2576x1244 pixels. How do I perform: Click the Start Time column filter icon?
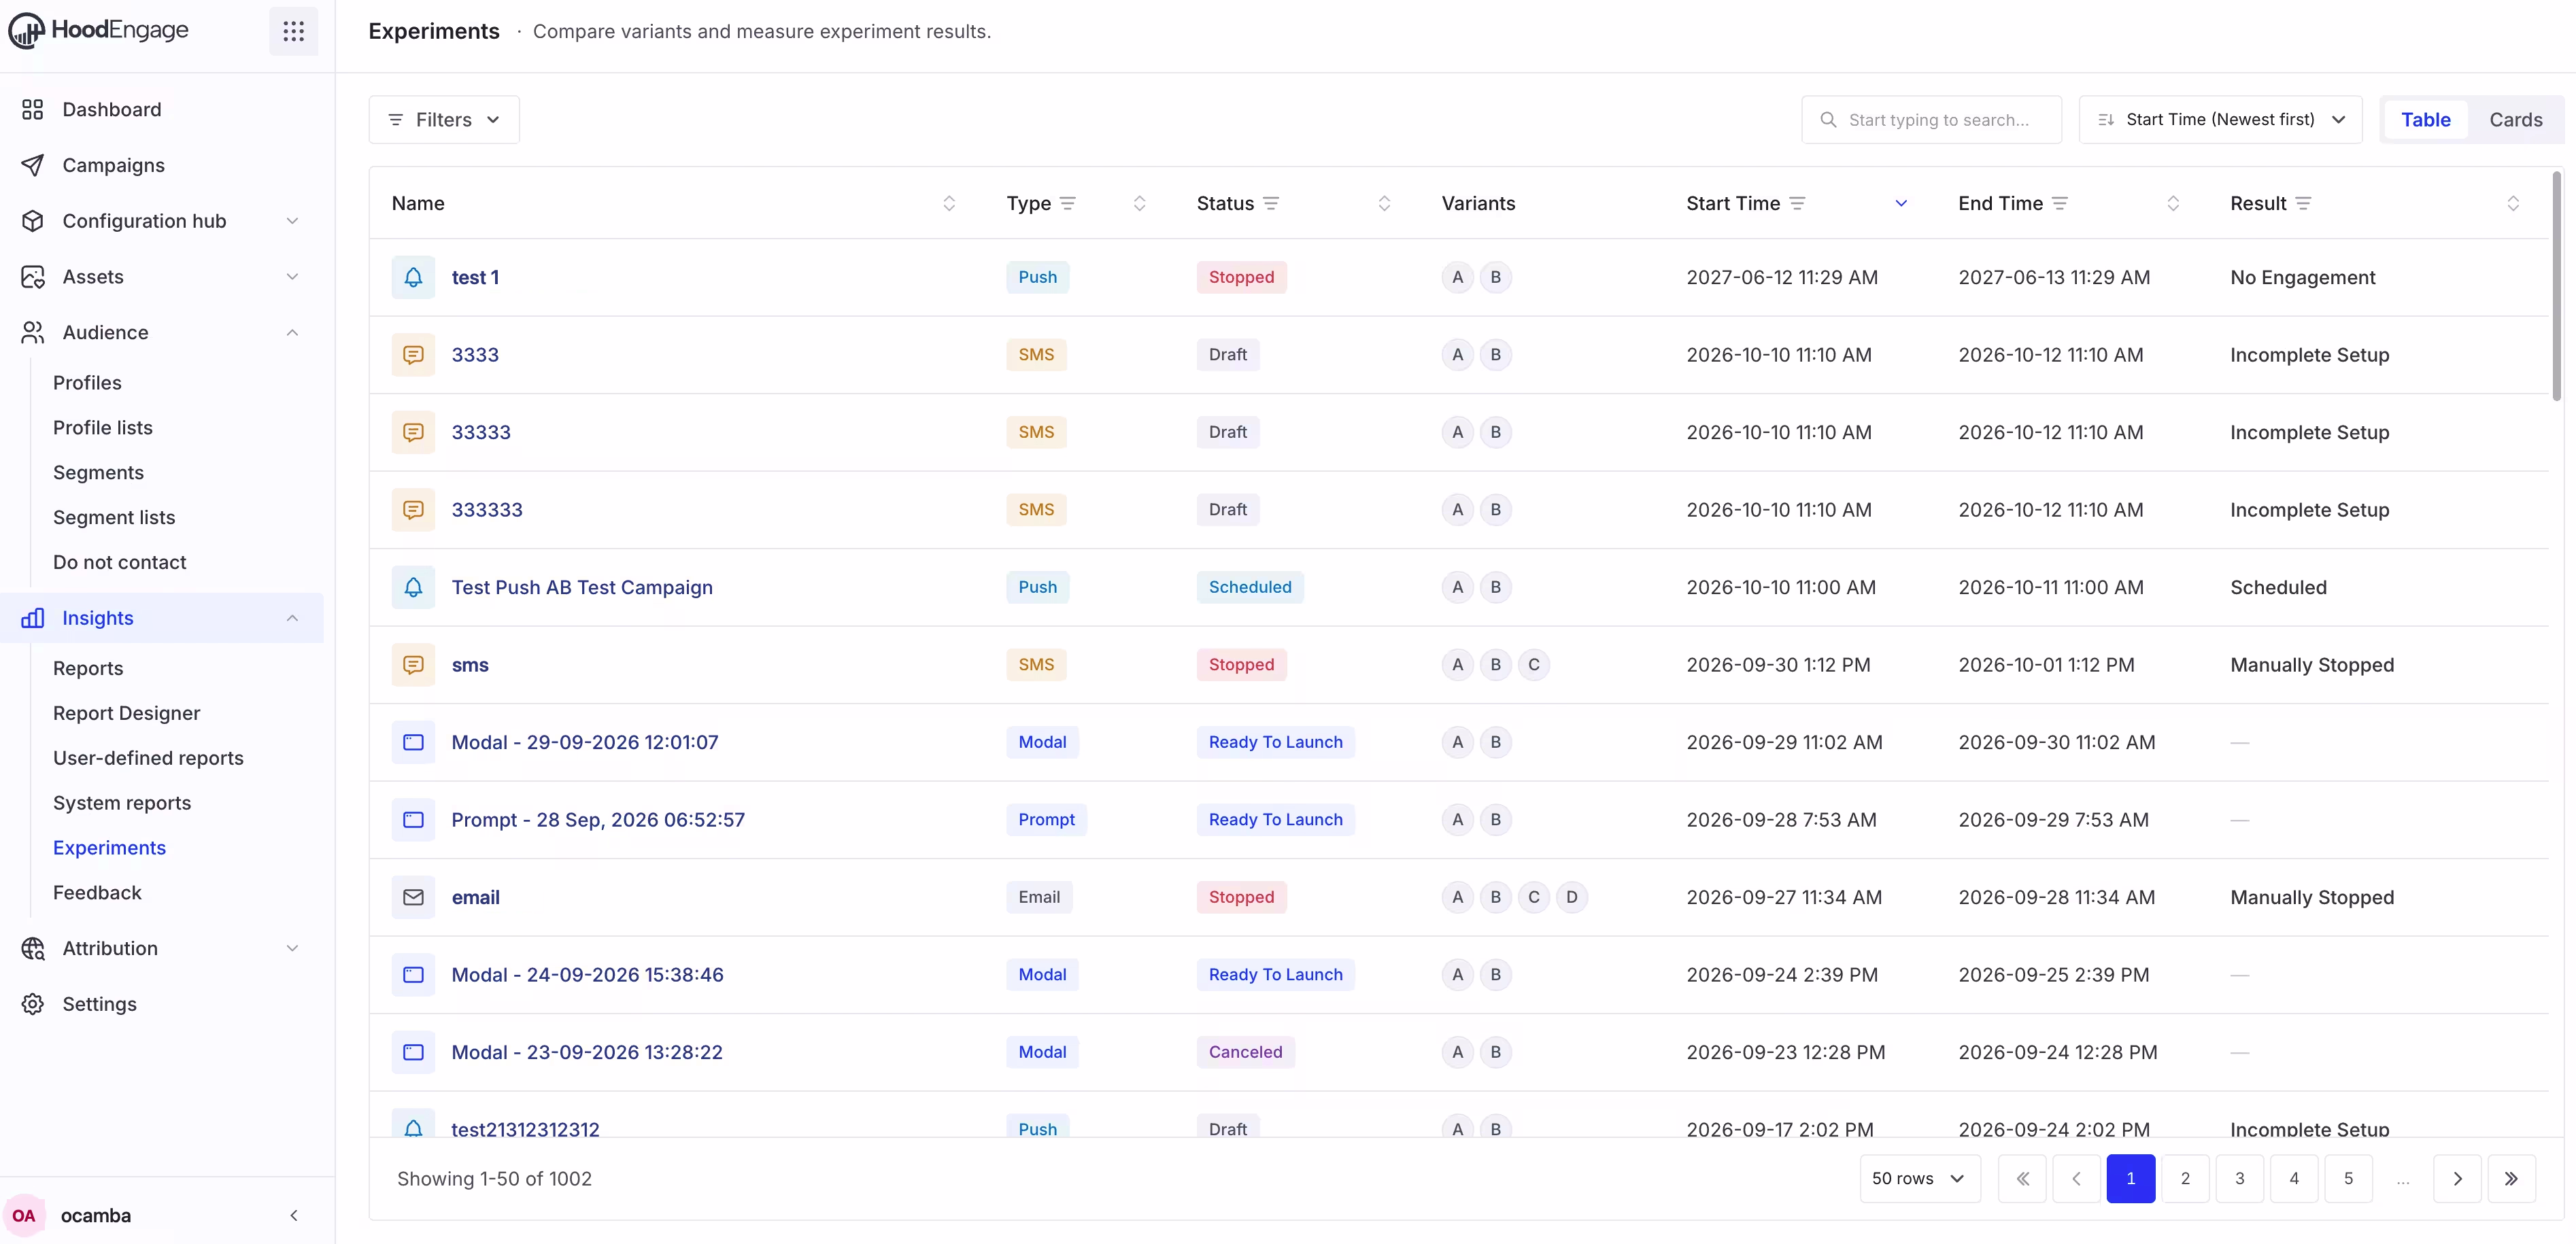click(x=1797, y=203)
